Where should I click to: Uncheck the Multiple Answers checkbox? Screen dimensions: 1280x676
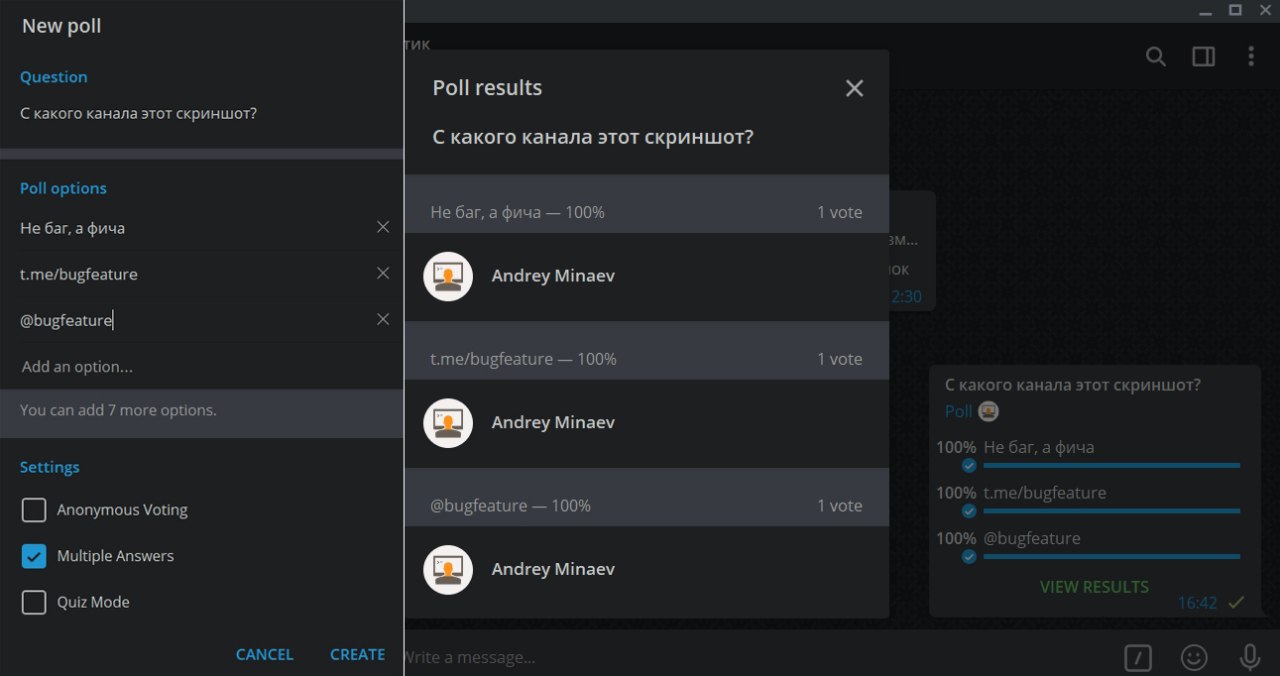tap(34, 556)
